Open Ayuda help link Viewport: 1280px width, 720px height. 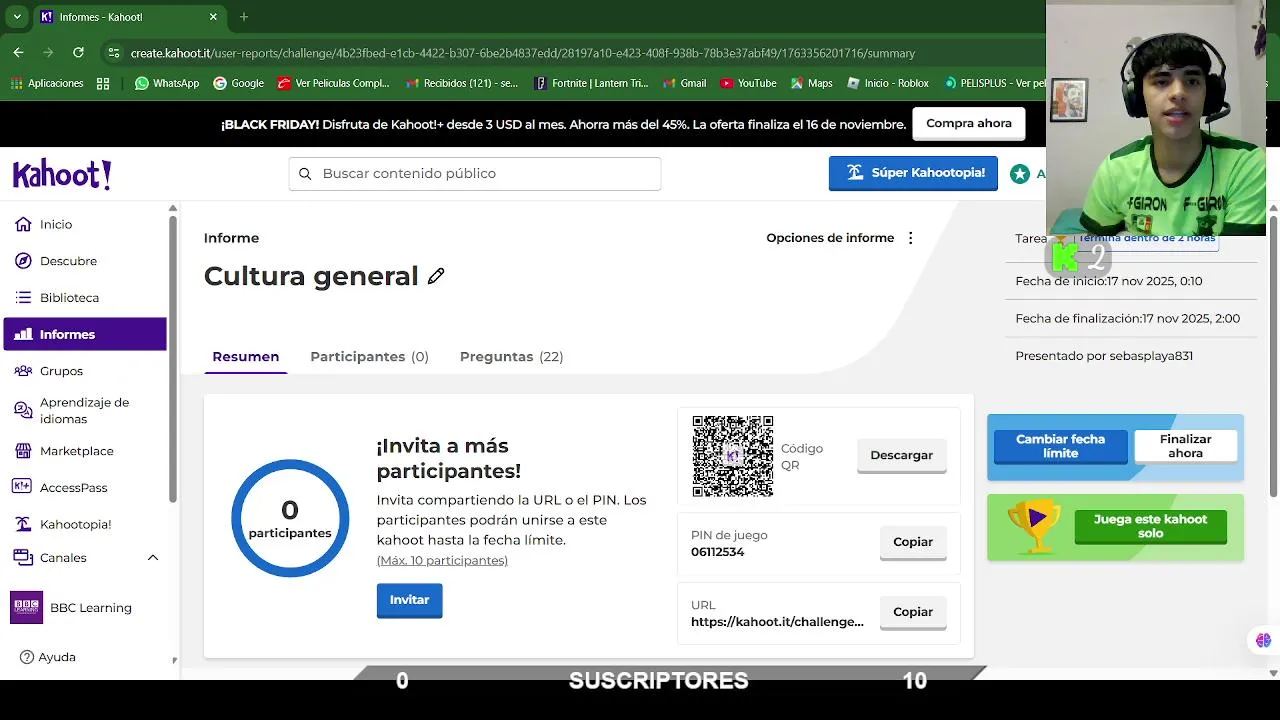tap(48, 657)
